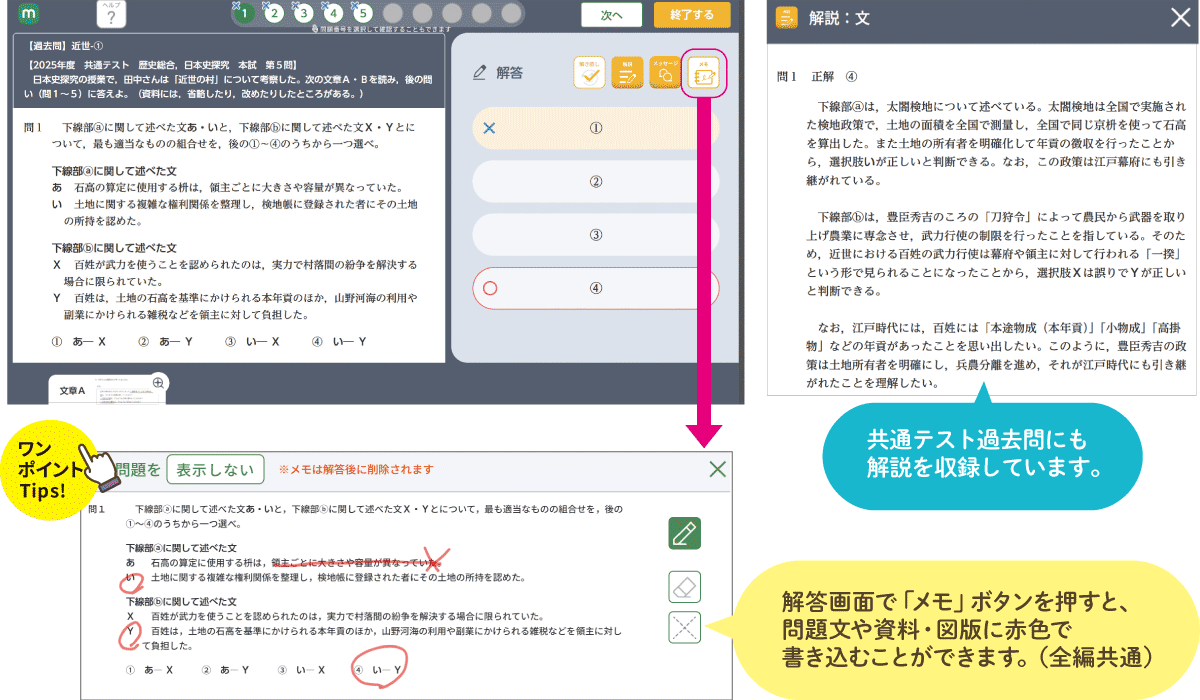
Task: Open the メッセージ message icon
Action: point(665,73)
